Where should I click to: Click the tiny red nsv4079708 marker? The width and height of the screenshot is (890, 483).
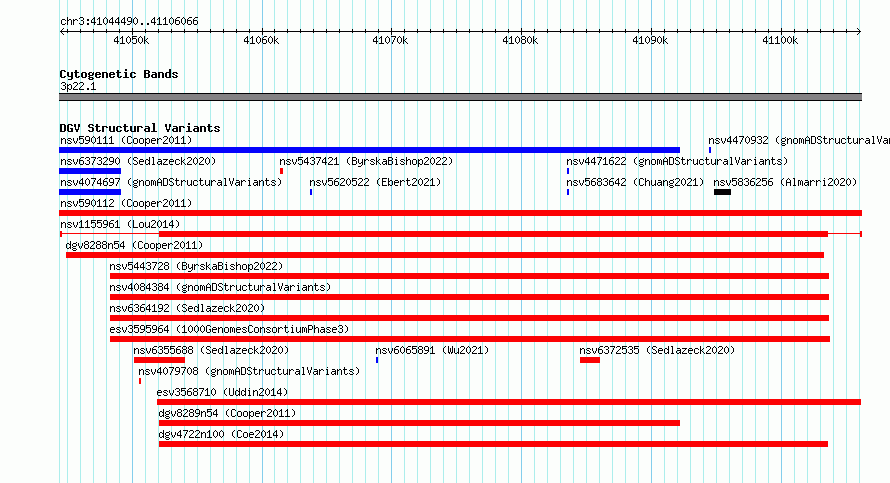(x=140, y=381)
